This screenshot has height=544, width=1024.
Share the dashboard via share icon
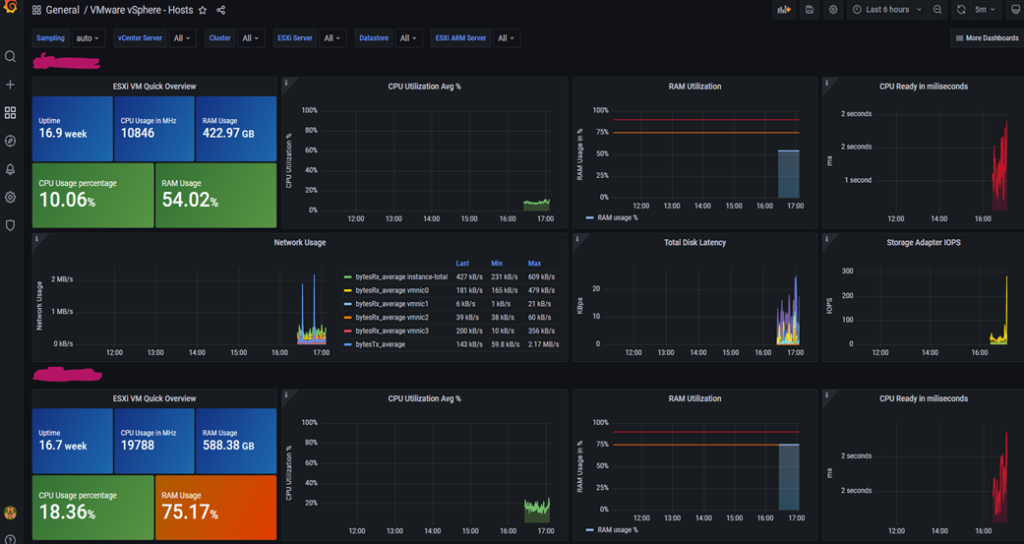tap(221, 10)
